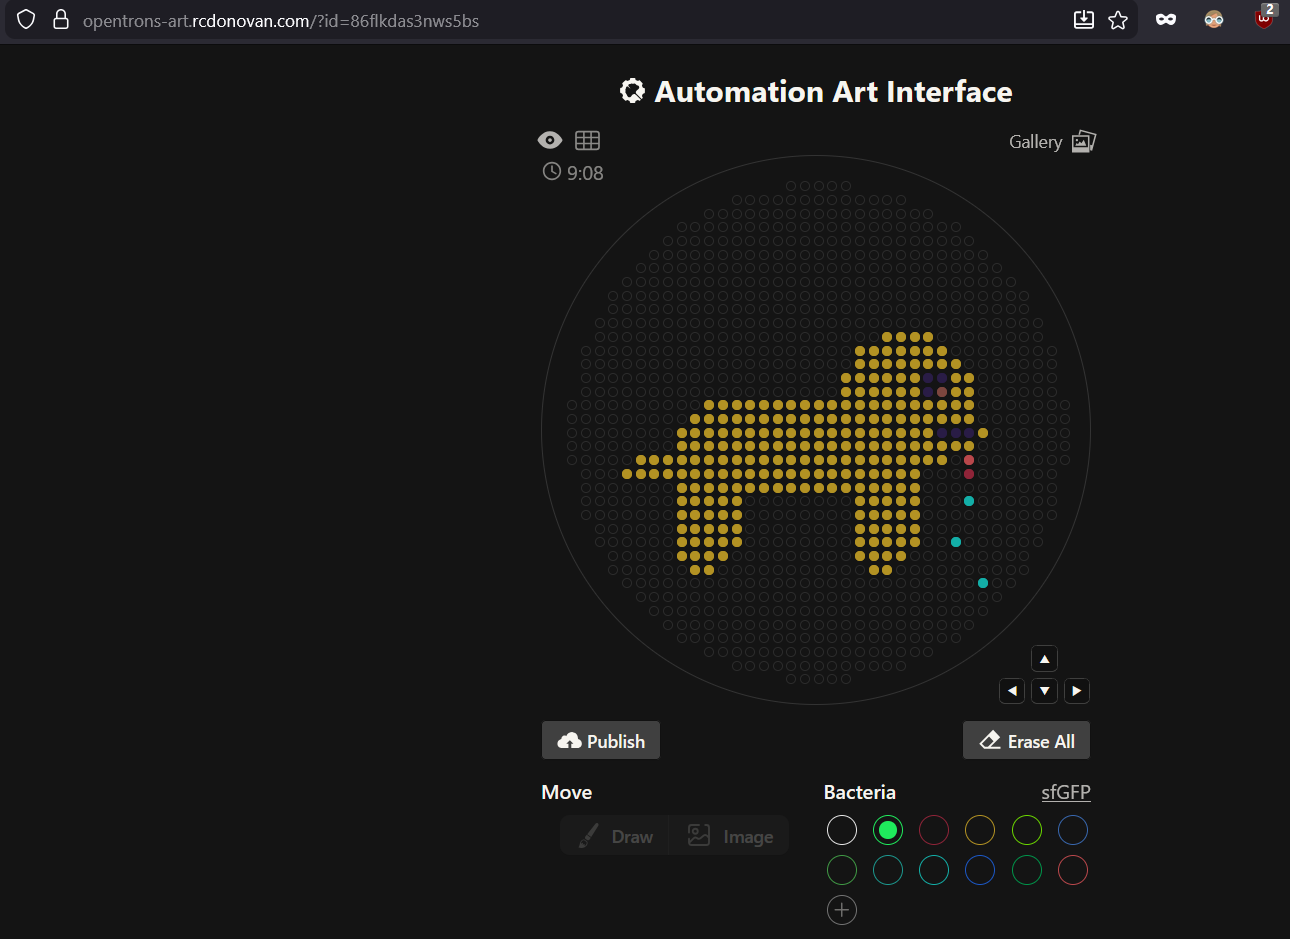The image size is (1290, 939).
Task: Bookmark this page with the star icon
Action: (x=1118, y=20)
